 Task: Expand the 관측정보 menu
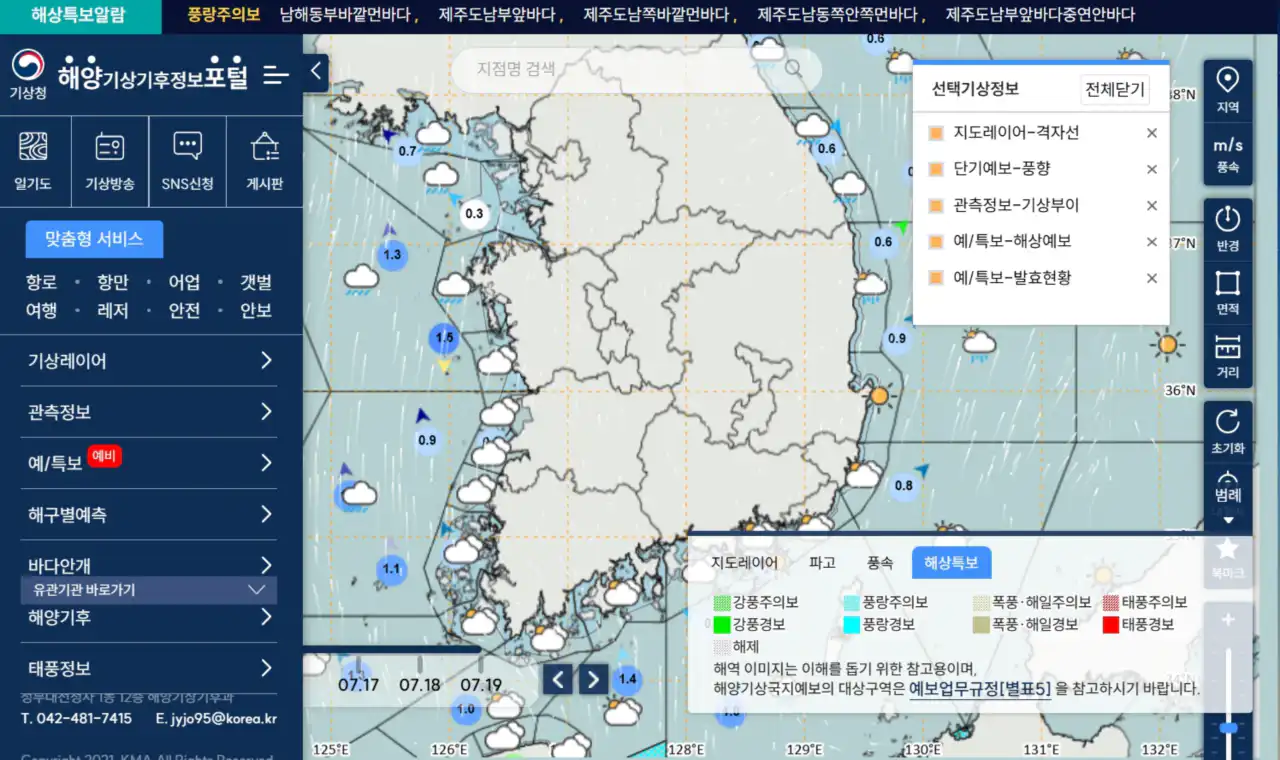coord(149,412)
